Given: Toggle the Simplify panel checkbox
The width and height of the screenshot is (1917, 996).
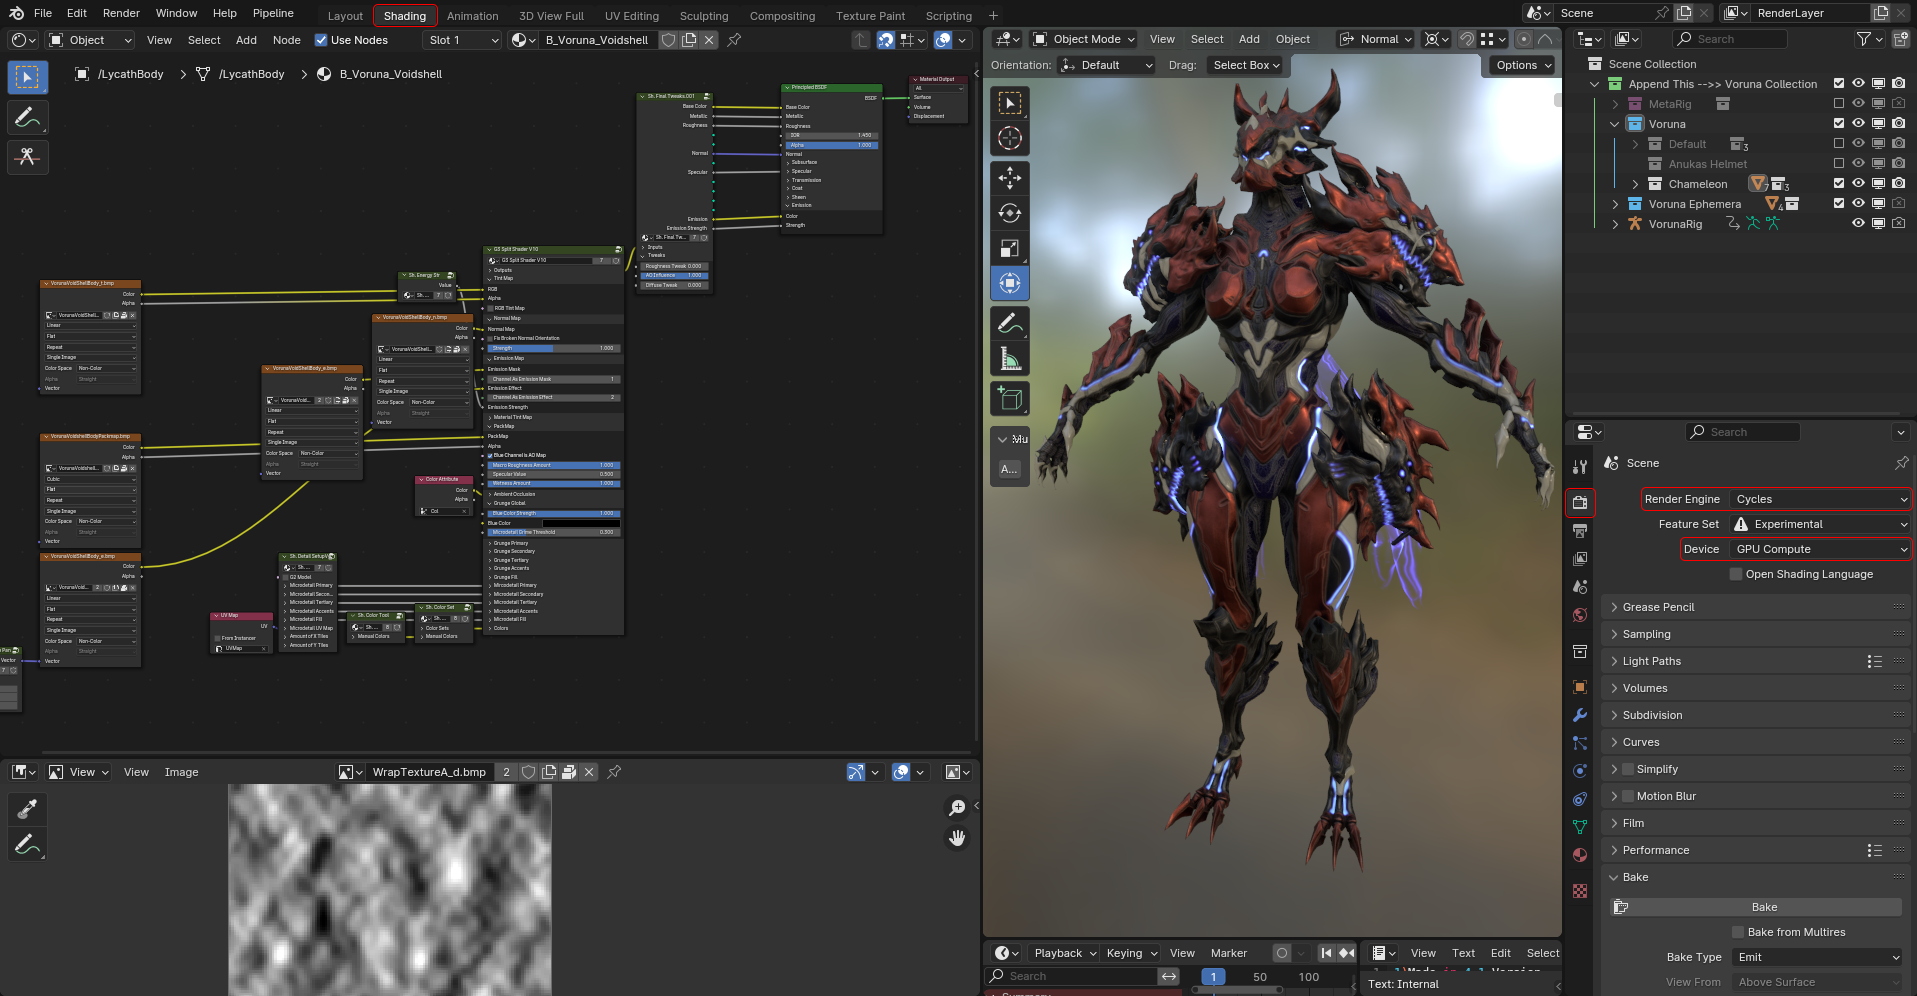Looking at the screenshot, I should point(1628,769).
